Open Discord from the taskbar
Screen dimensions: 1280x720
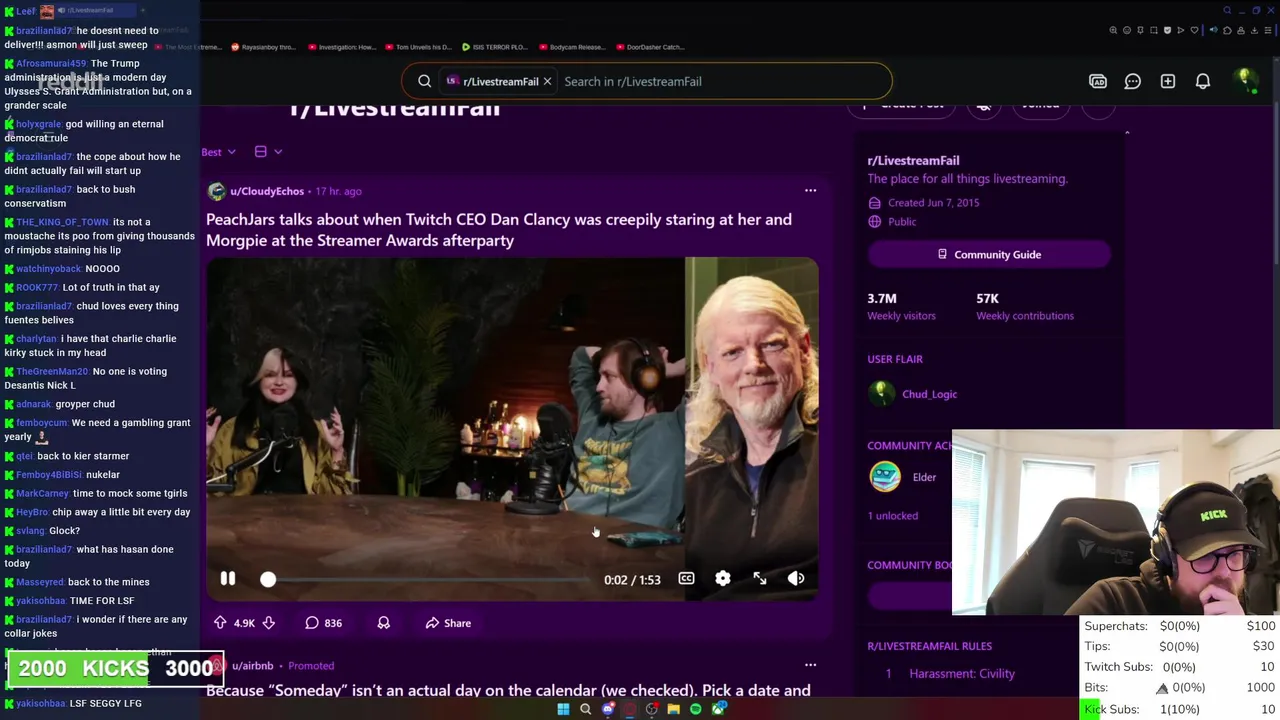point(608,709)
